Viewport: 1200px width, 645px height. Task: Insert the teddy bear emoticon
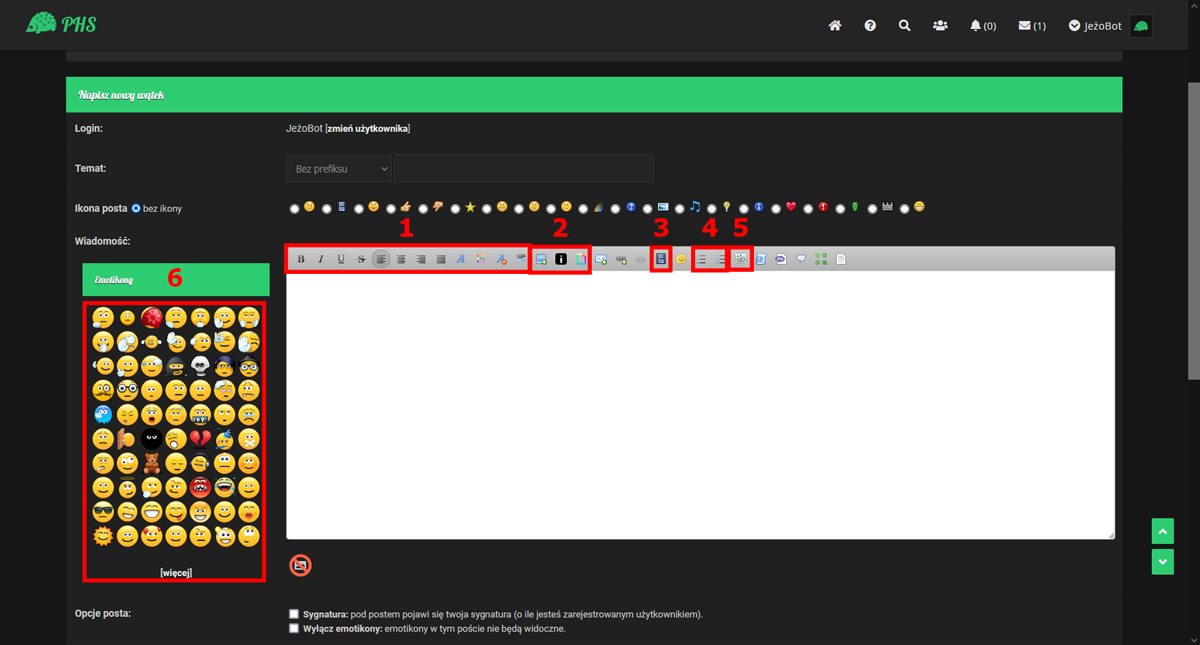pos(151,463)
